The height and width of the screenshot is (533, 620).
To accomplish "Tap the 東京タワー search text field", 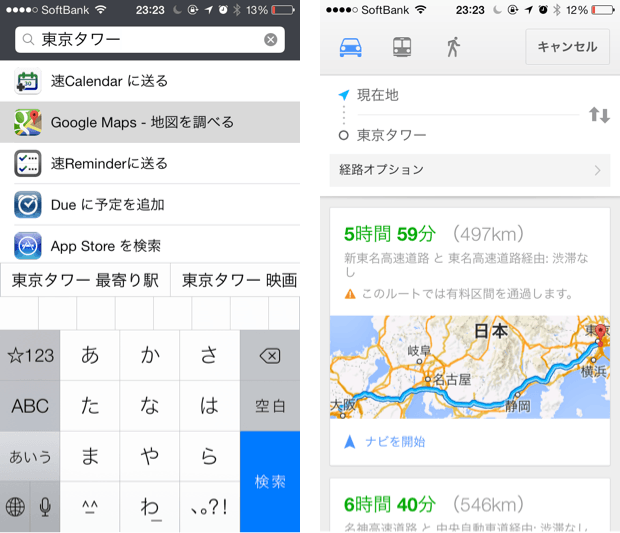I will click(150, 40).
